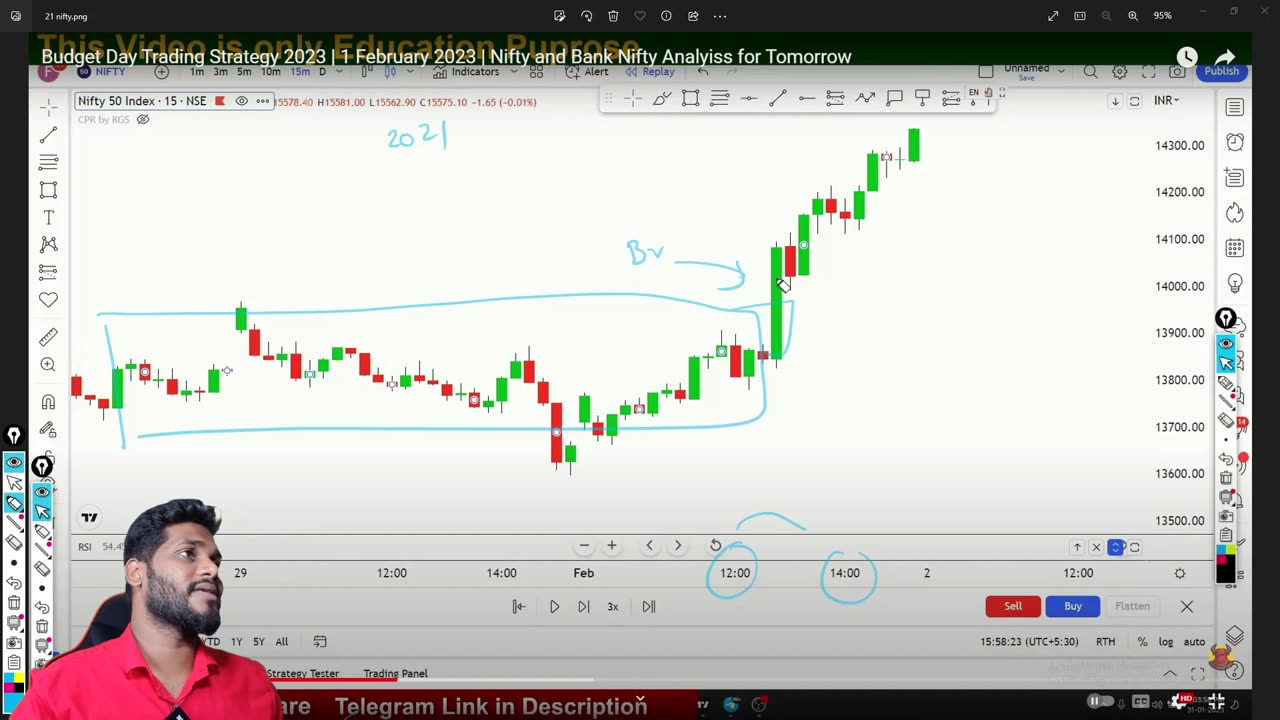Click the Flatten button
The image size is (1280, 720).
(x=1133, y=606)
